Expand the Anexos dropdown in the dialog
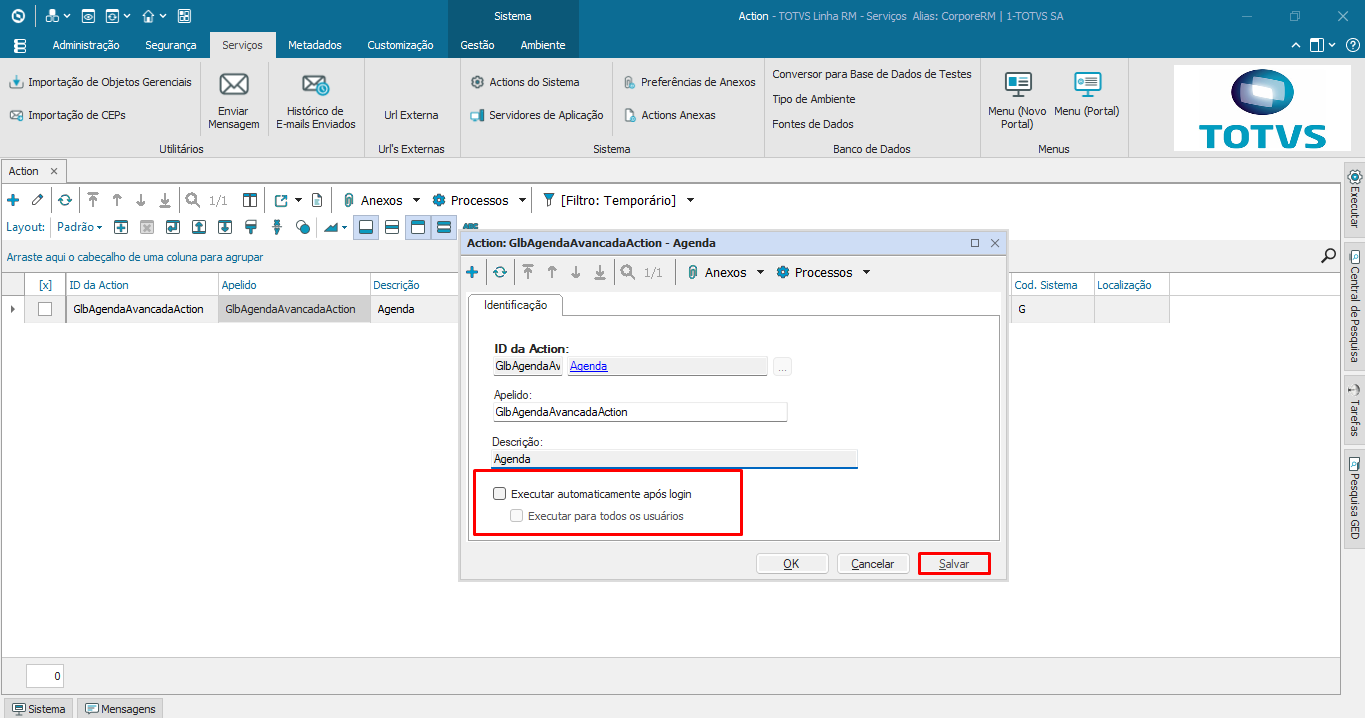Viewport: 1365px width, 718px height. [x=760, y=272]
